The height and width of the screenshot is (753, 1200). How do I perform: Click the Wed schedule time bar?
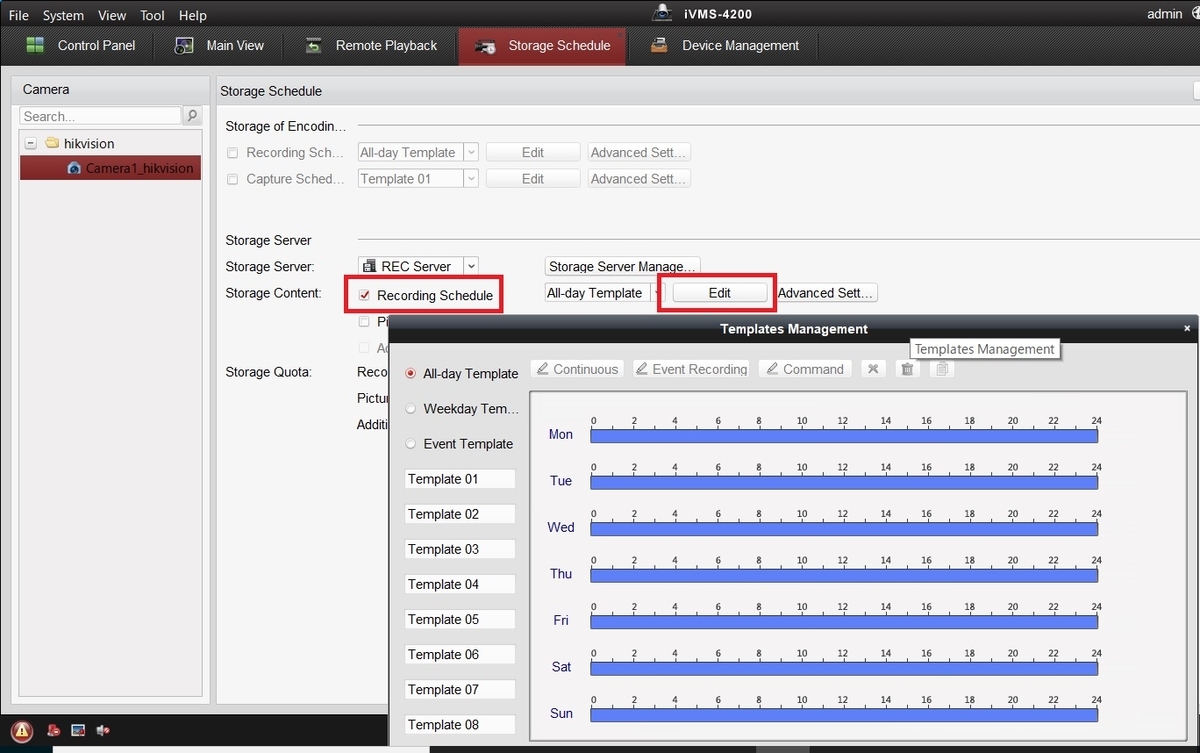pos(844,528)
